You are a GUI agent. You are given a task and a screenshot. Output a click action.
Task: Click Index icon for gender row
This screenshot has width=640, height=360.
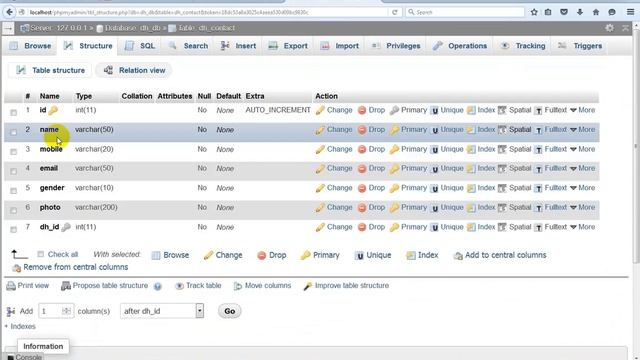coord(471,188)
